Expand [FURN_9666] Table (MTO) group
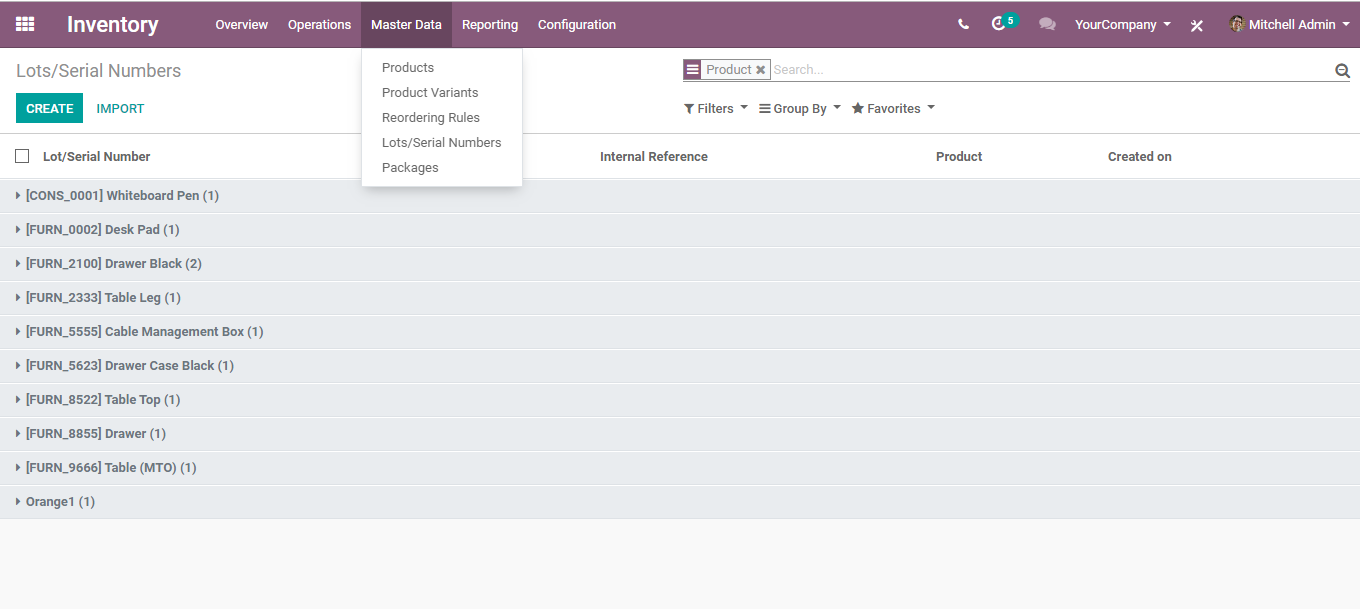The width and height of the screenshot is (1360, 609). 680,468
